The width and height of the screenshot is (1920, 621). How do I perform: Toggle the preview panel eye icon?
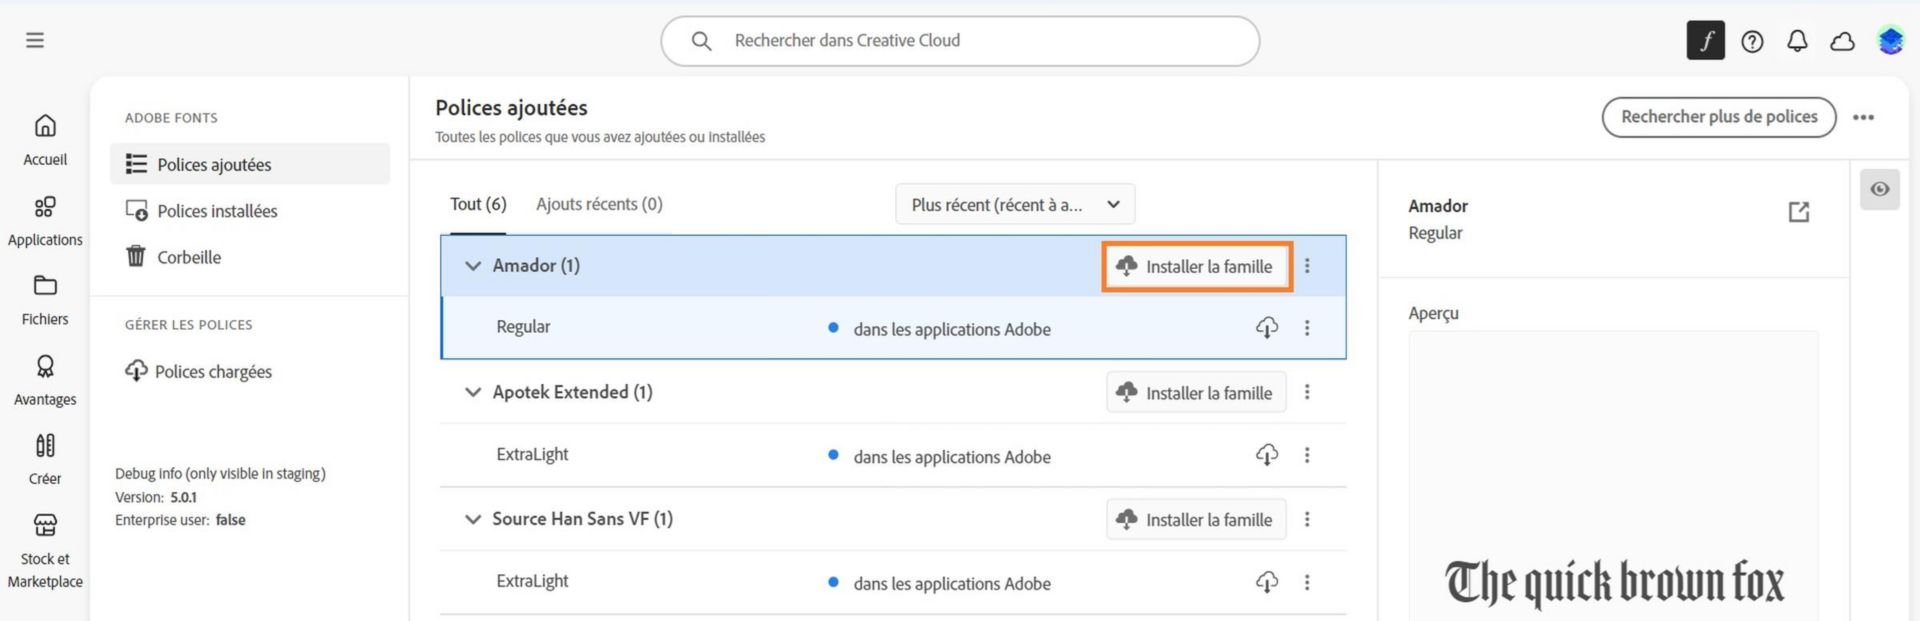click(x=1879, y=189)
